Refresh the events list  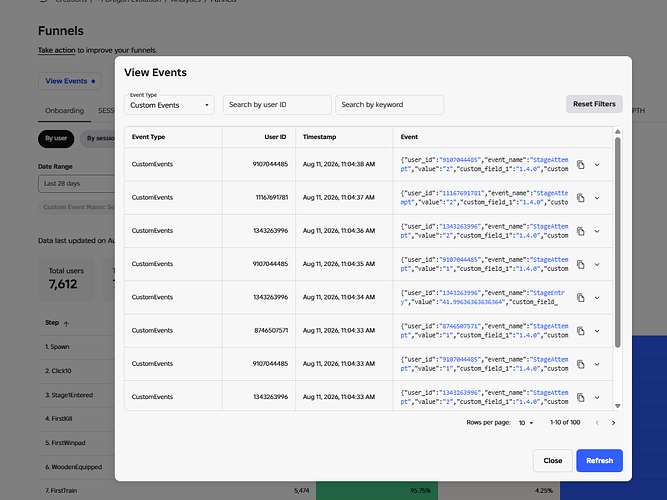[x=599, y=460]
